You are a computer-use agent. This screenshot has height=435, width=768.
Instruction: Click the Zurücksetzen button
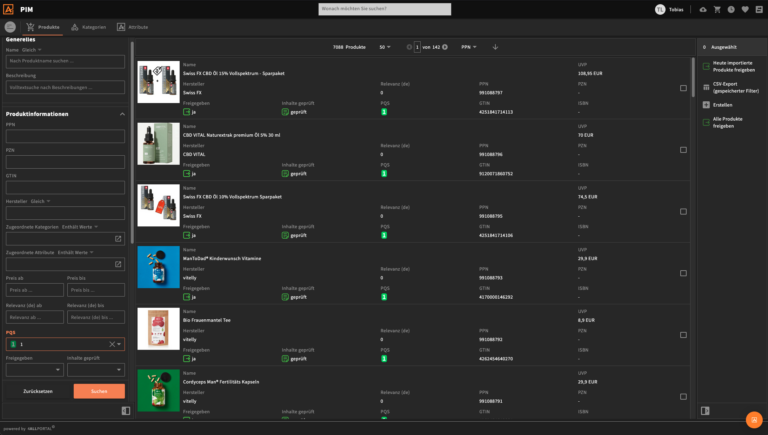(x=38, y=391)
